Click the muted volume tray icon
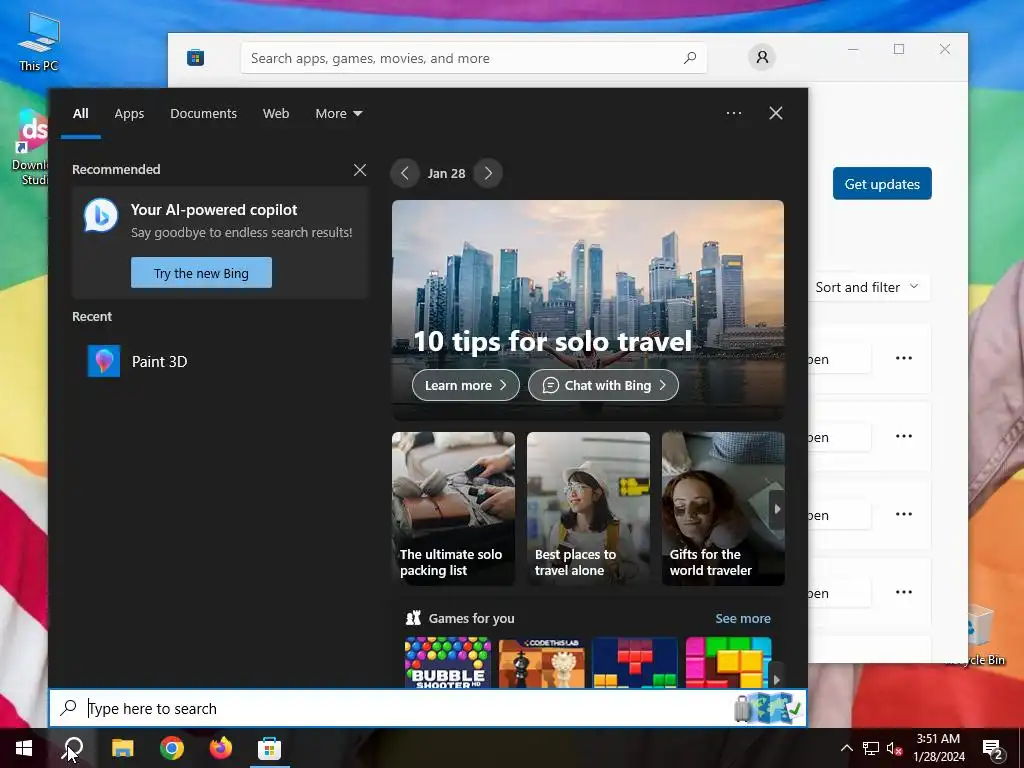This screenshot has width=1024, height=768. click(x=895, y=748)
